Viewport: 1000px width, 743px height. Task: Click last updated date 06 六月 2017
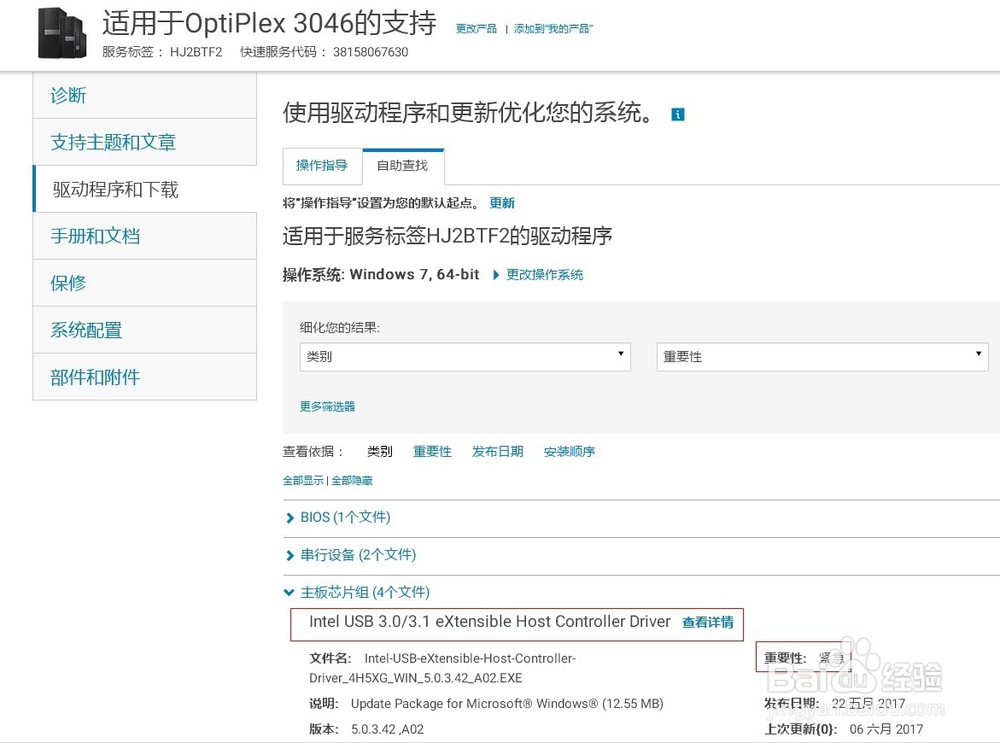(886, 729)
